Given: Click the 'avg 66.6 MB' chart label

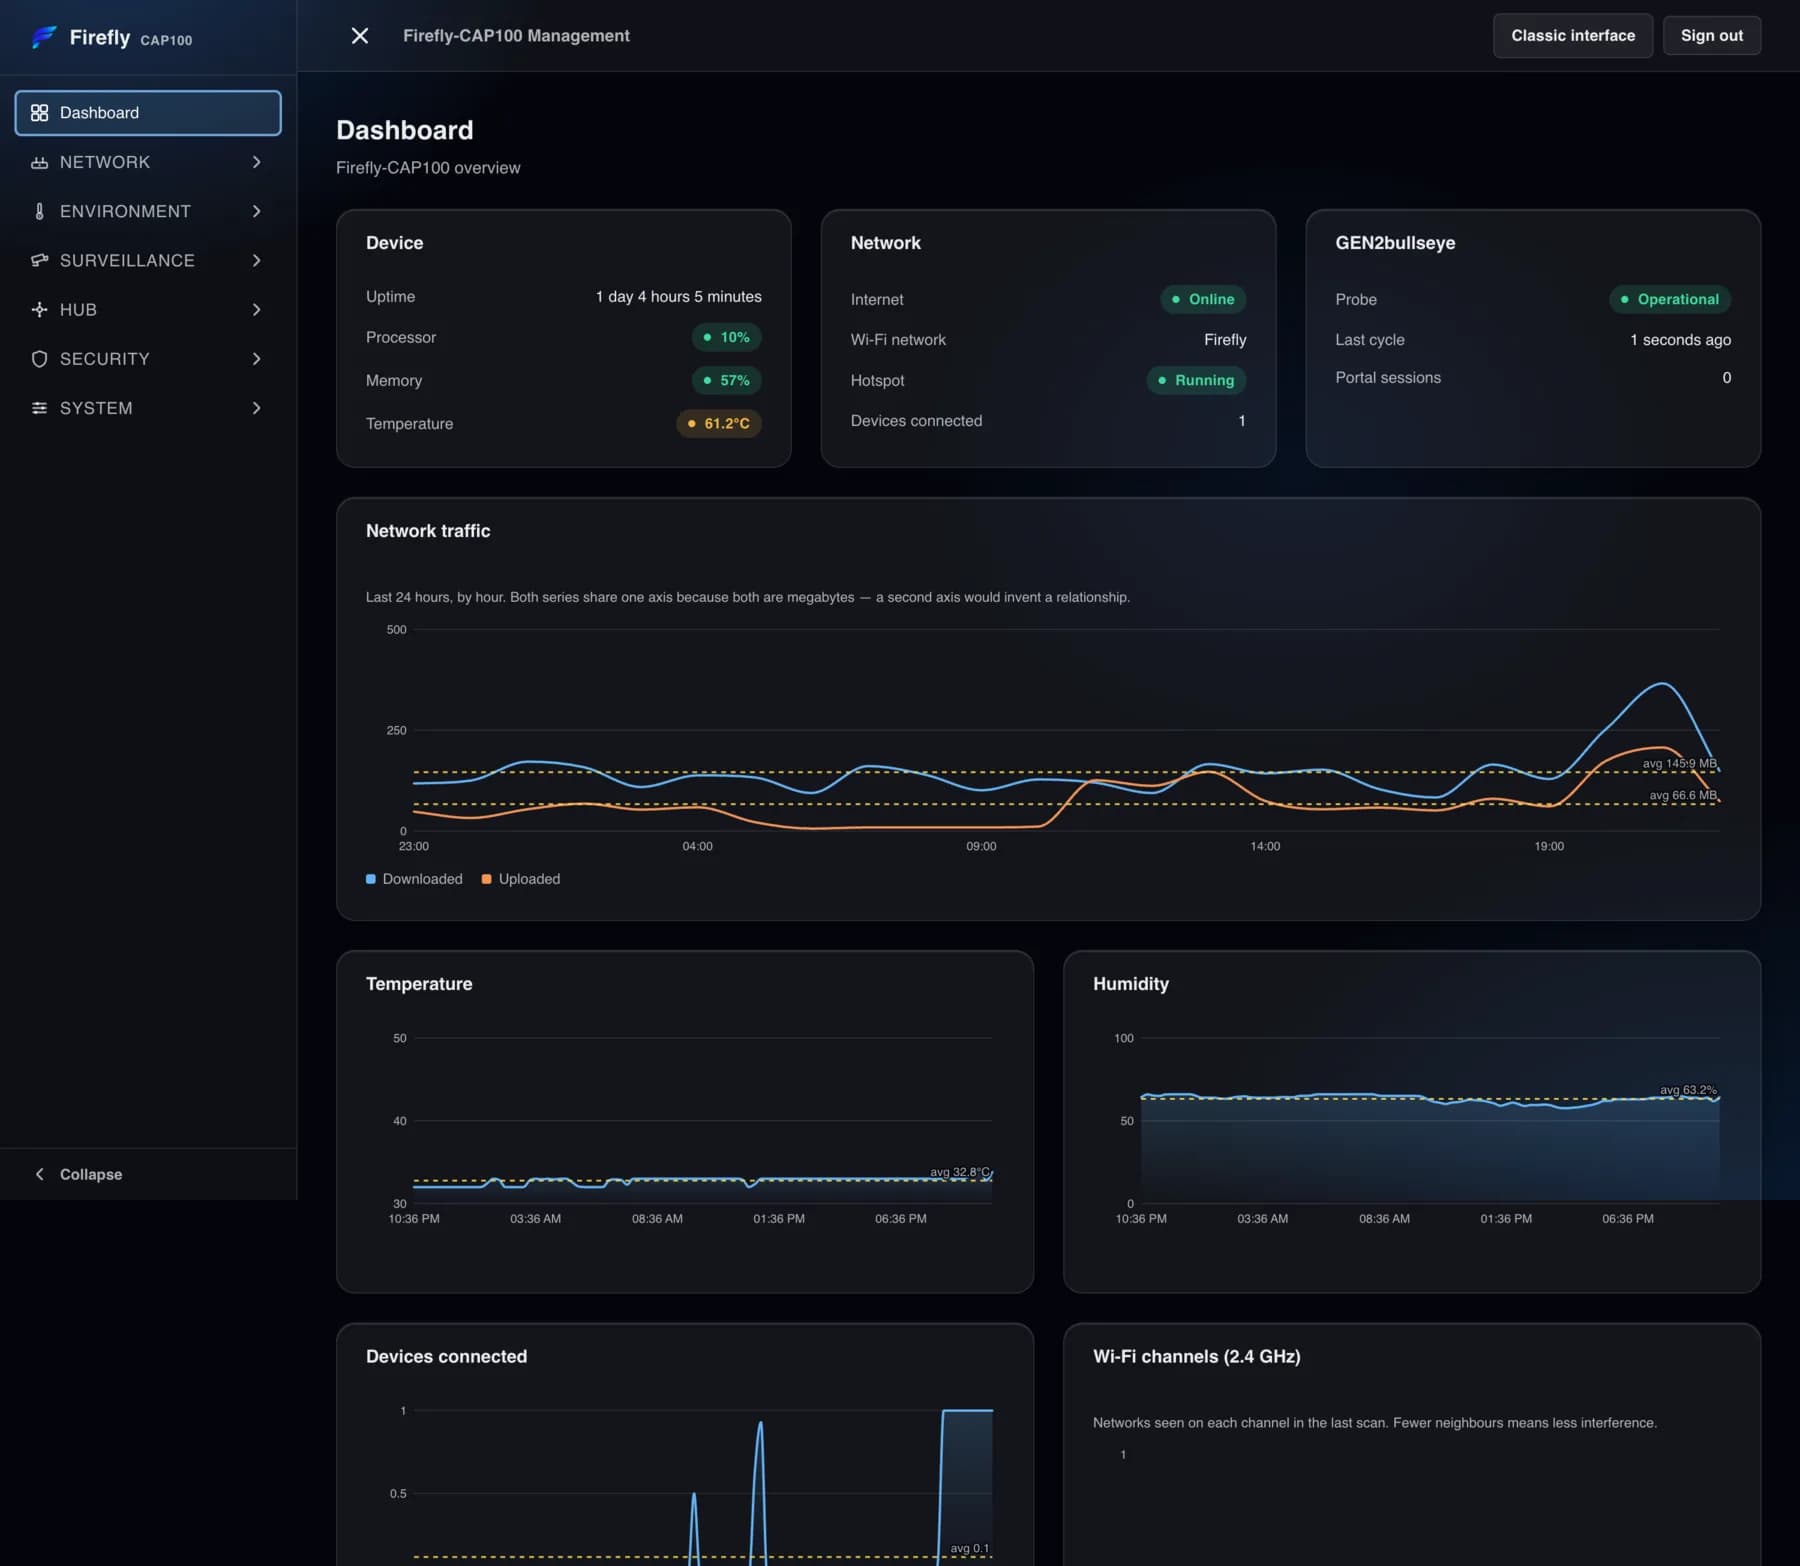Looking at the screenshot, I should 1683,795.
